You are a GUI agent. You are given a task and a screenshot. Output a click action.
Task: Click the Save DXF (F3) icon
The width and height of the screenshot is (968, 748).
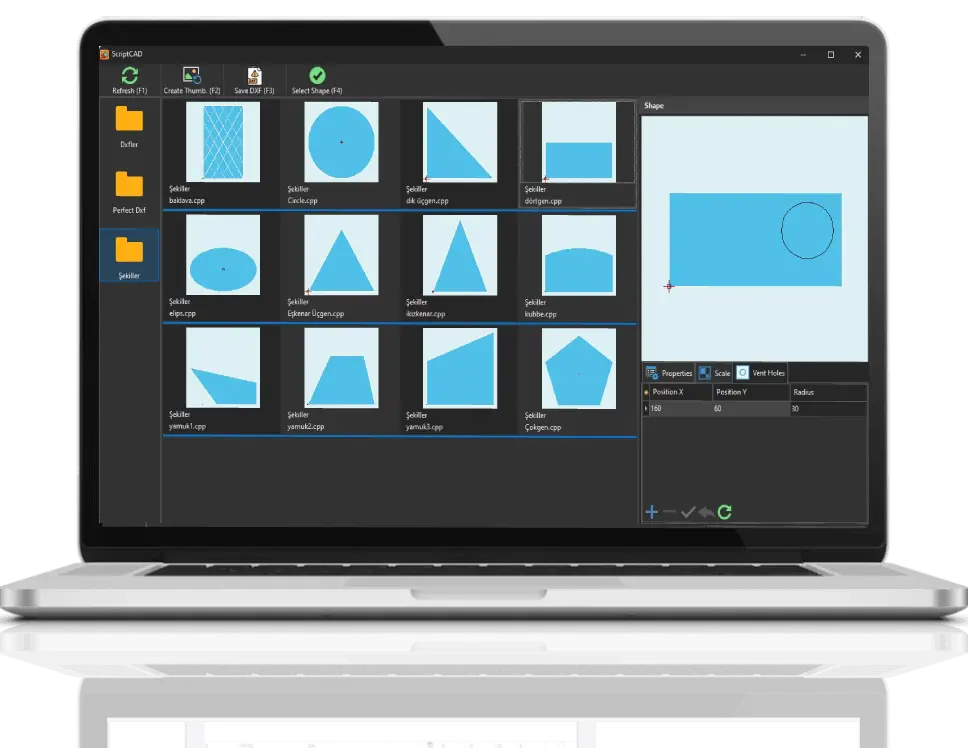click(x=254, y=76)
